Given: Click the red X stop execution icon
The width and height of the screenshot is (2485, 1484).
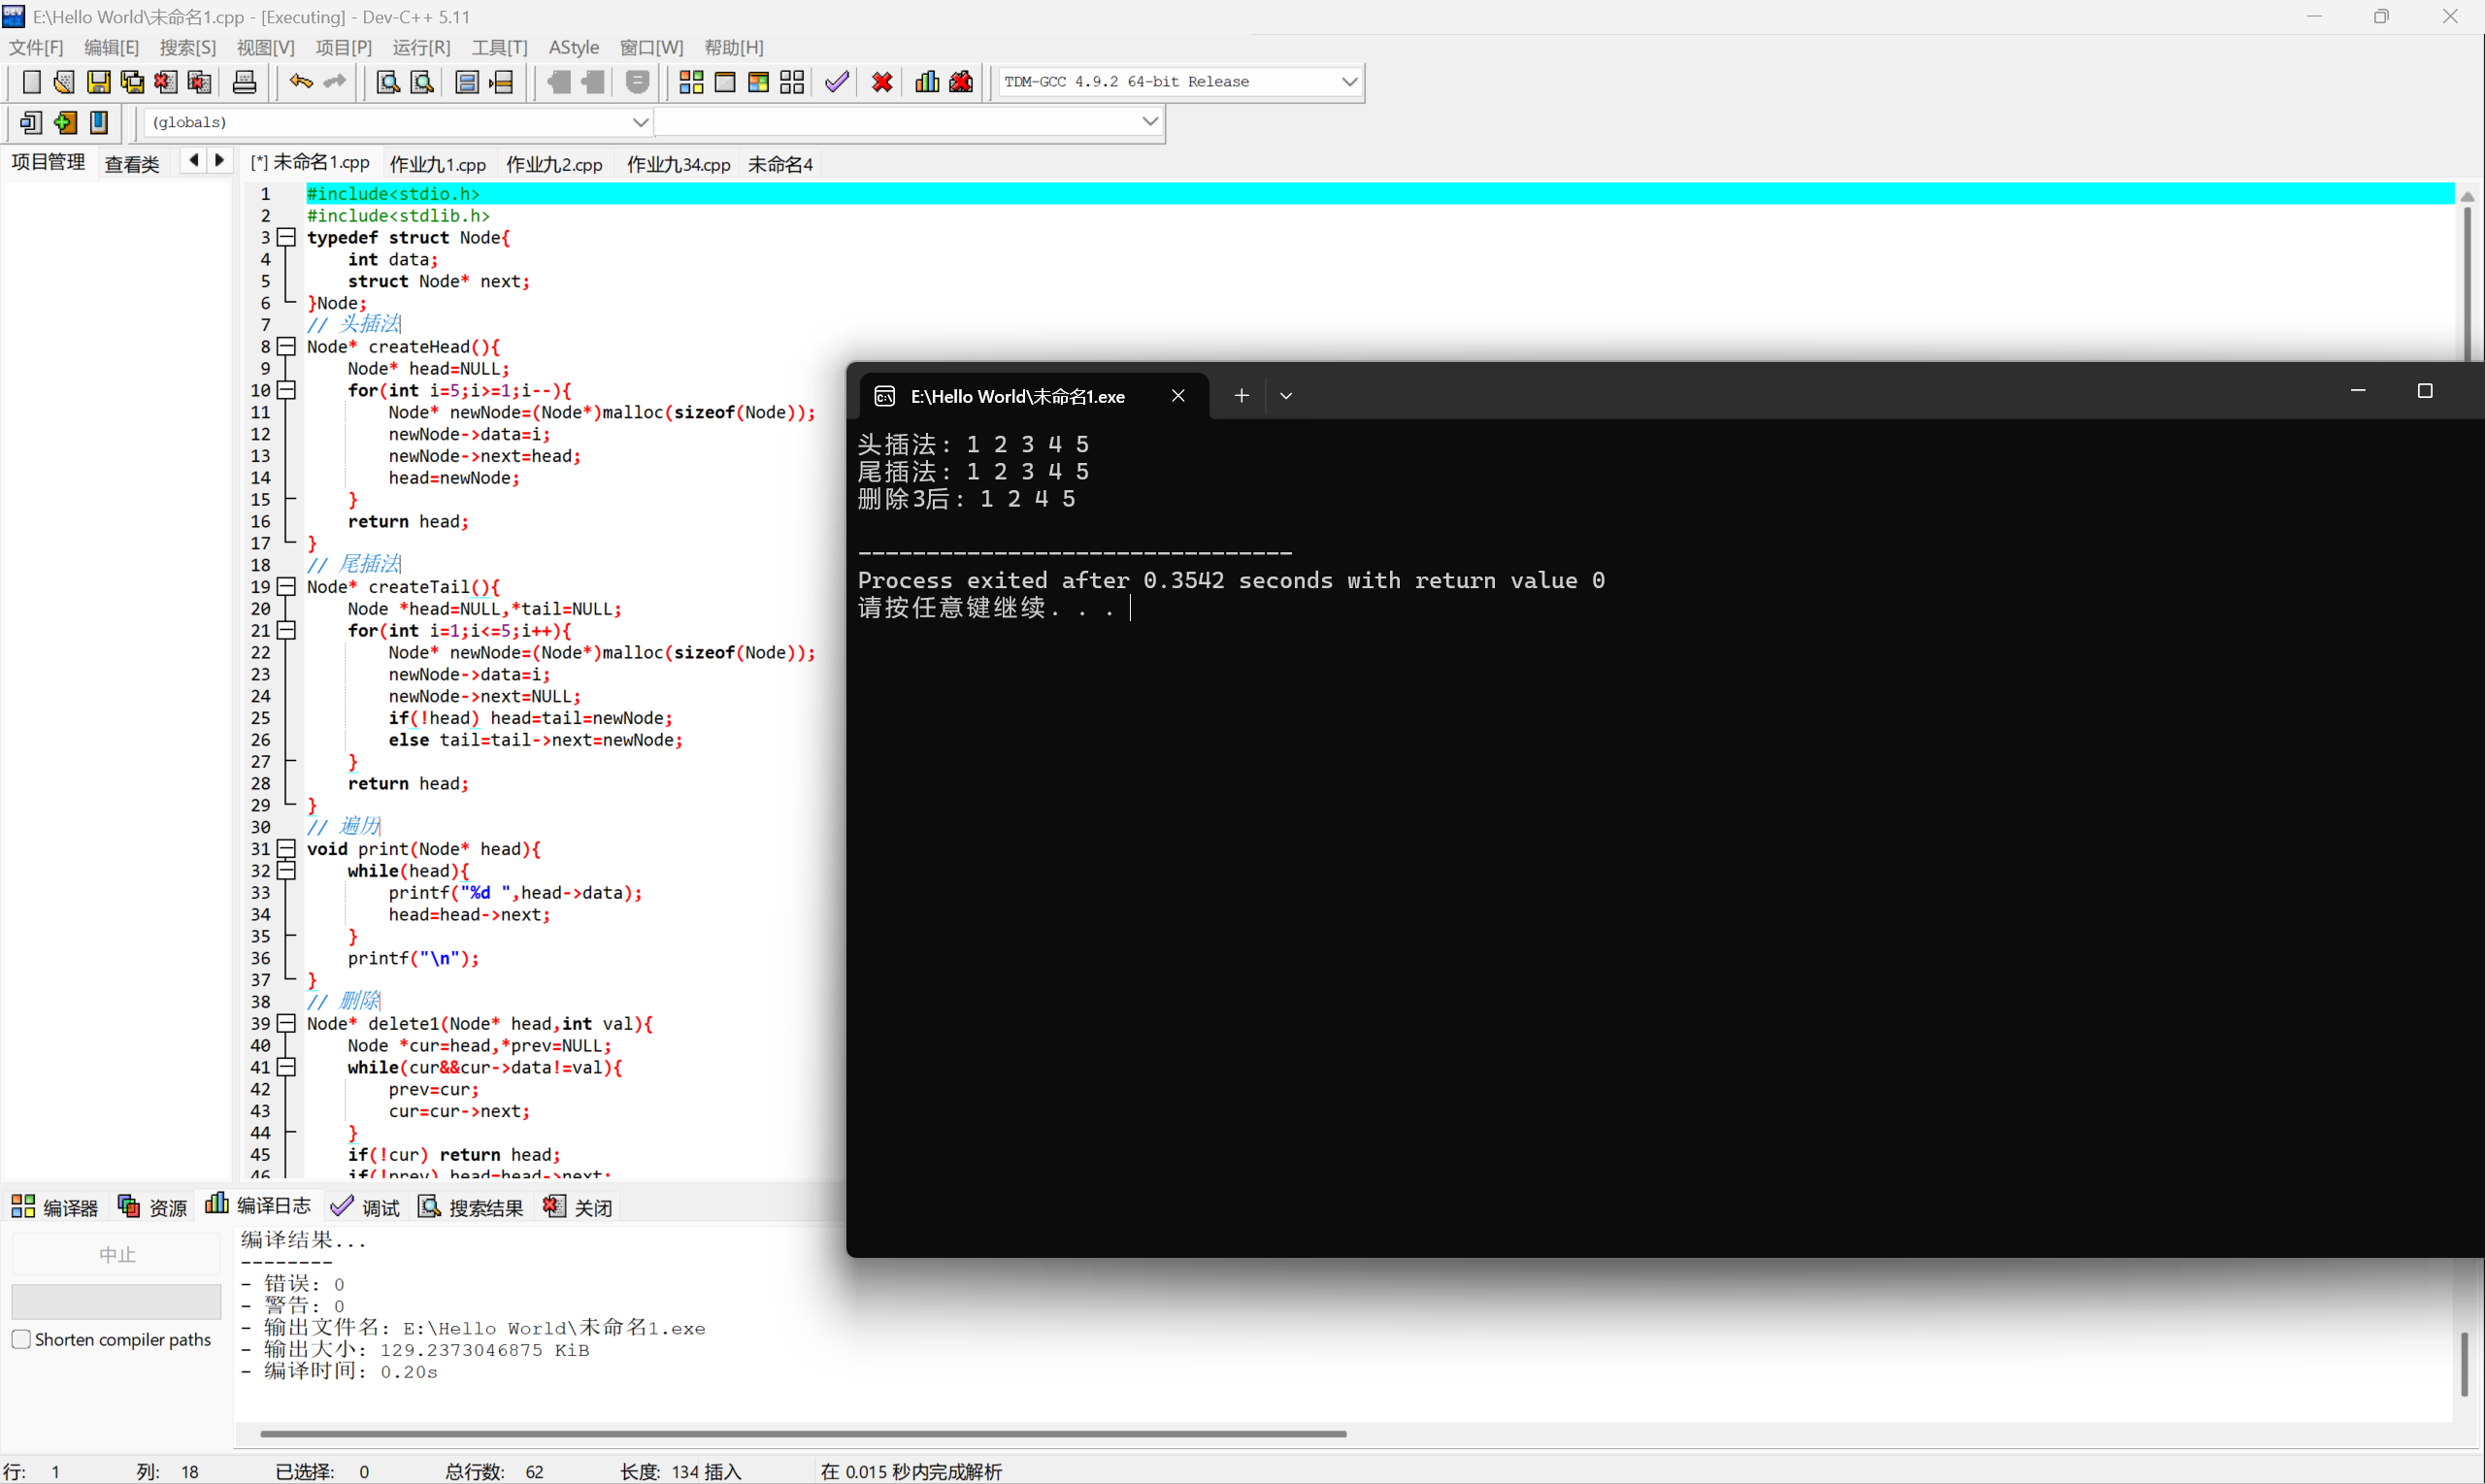Looking at the screenshot, I should tap(881, 82).
